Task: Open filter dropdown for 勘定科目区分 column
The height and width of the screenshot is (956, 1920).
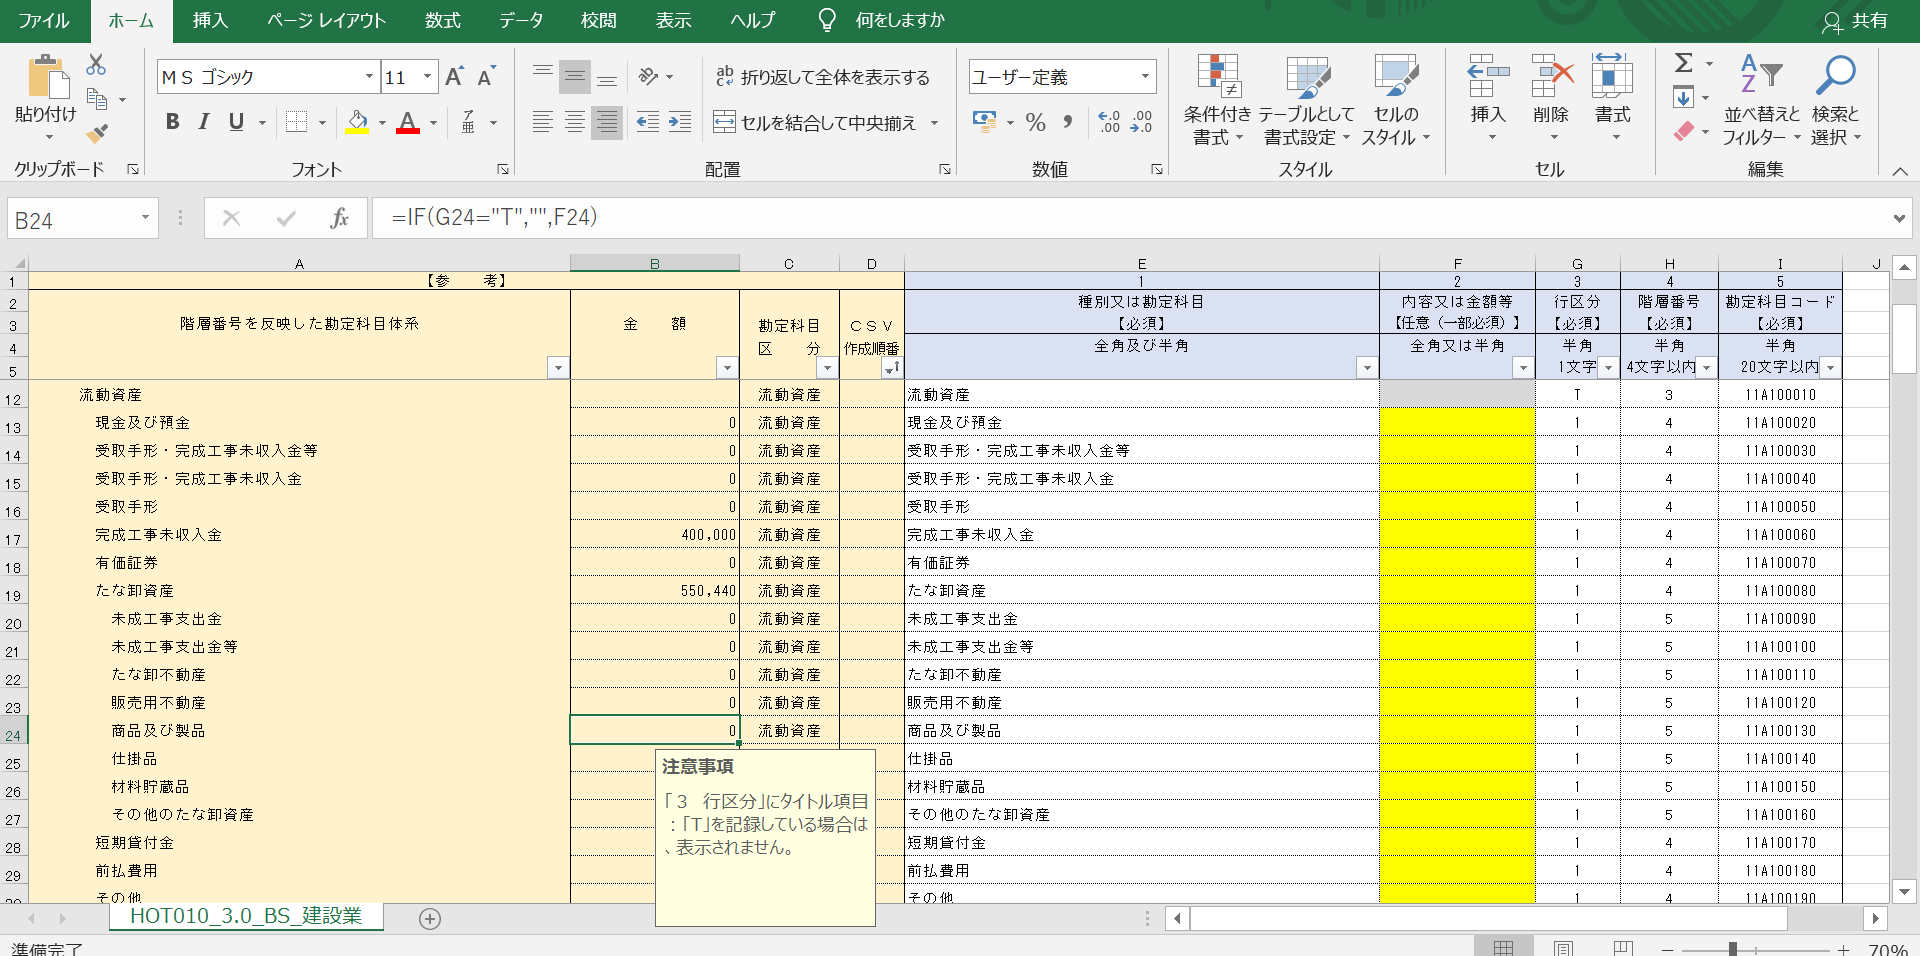Action: [x=827, y=368]
